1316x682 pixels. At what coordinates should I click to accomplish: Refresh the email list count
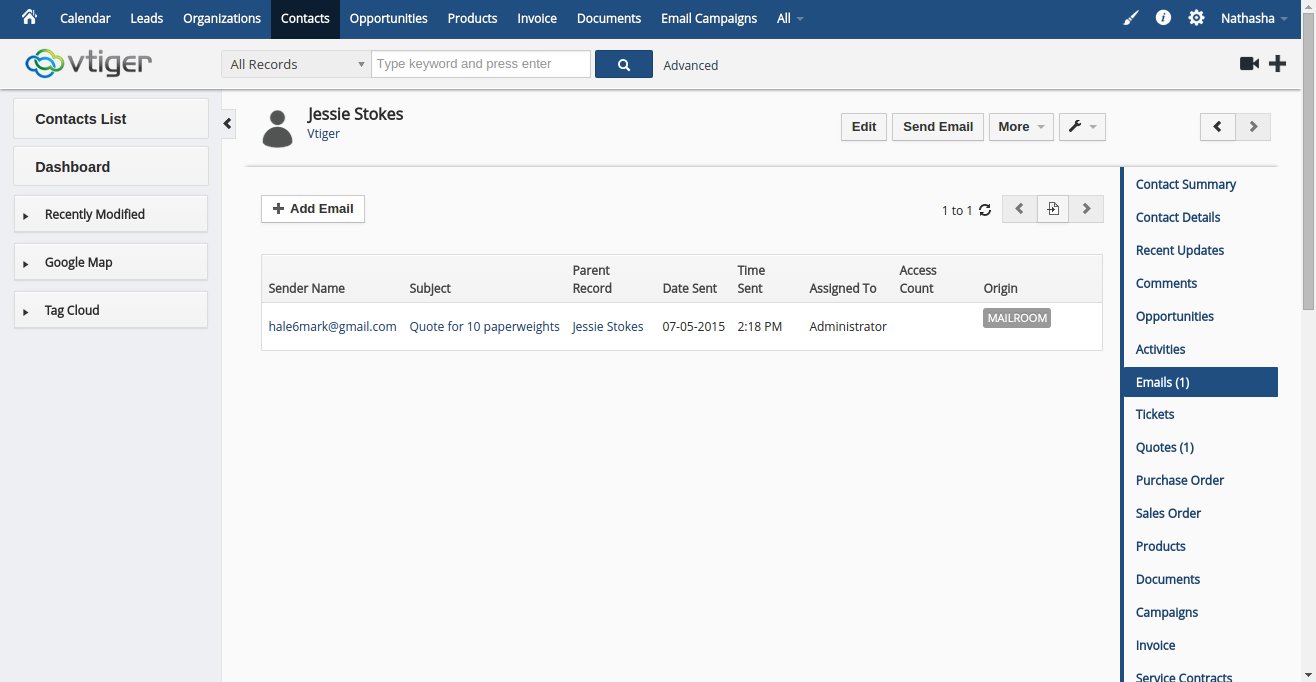(x=985, y=210)
